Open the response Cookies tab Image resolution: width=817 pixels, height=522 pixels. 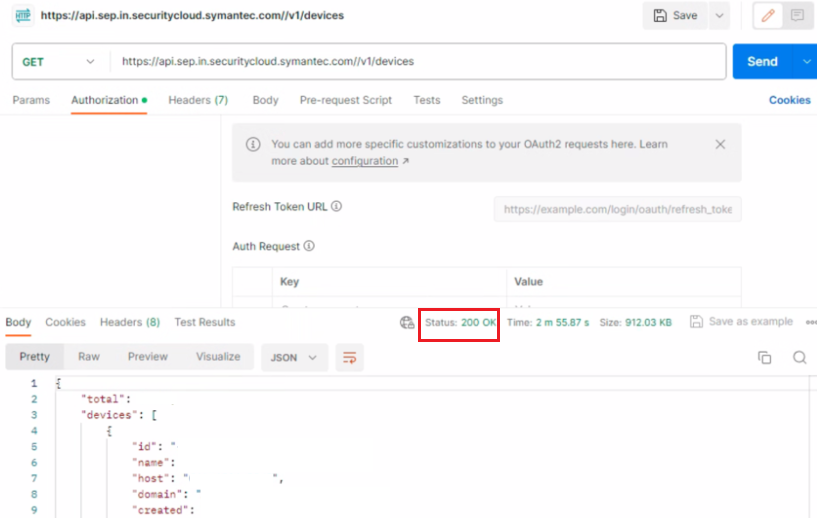tap(65, 322)
